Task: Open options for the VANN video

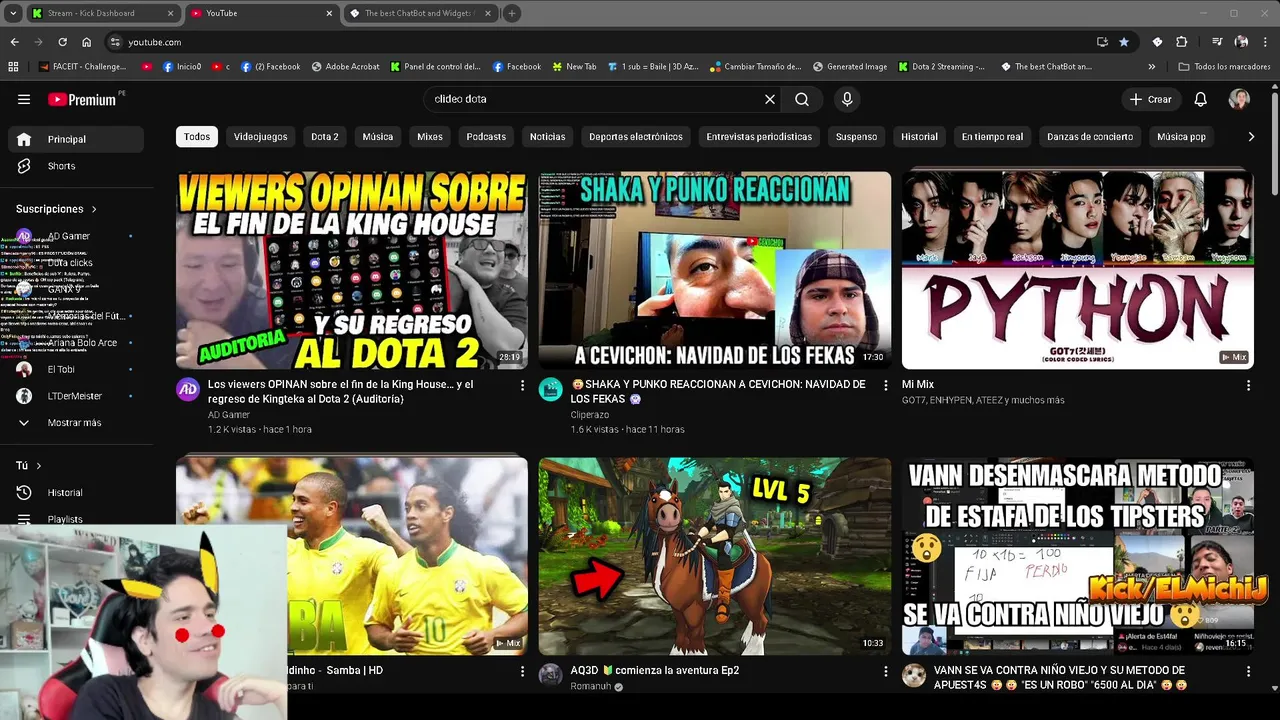Action: [1248, 671]
